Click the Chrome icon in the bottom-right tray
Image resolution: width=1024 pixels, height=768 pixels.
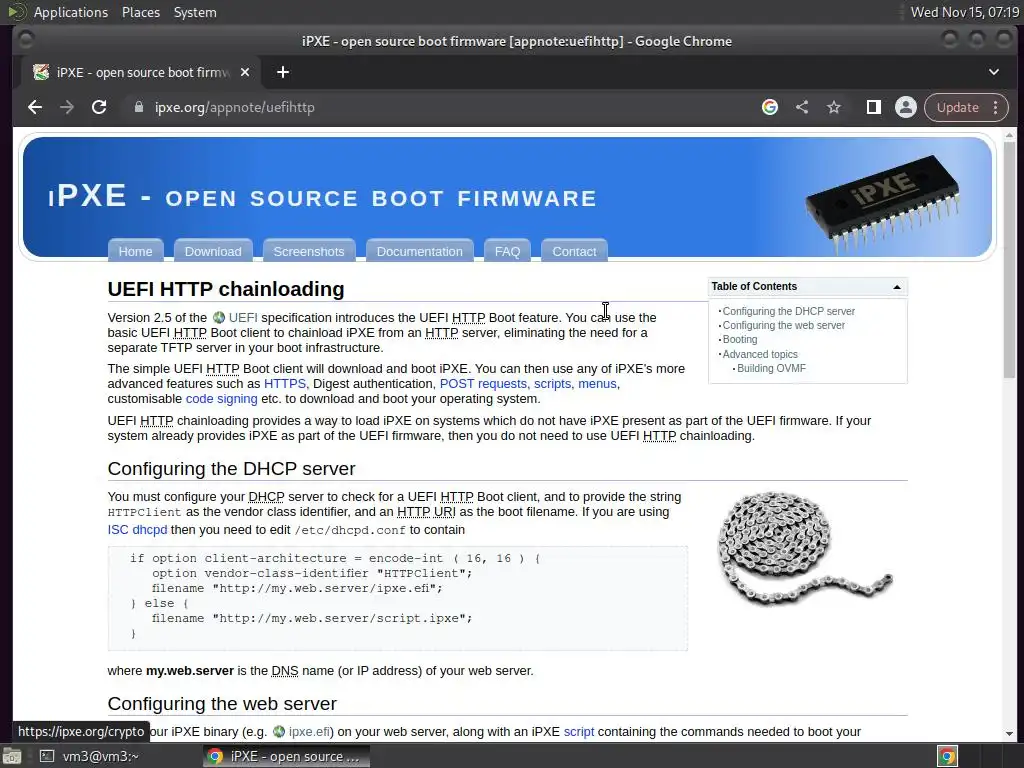coord(947,756)
